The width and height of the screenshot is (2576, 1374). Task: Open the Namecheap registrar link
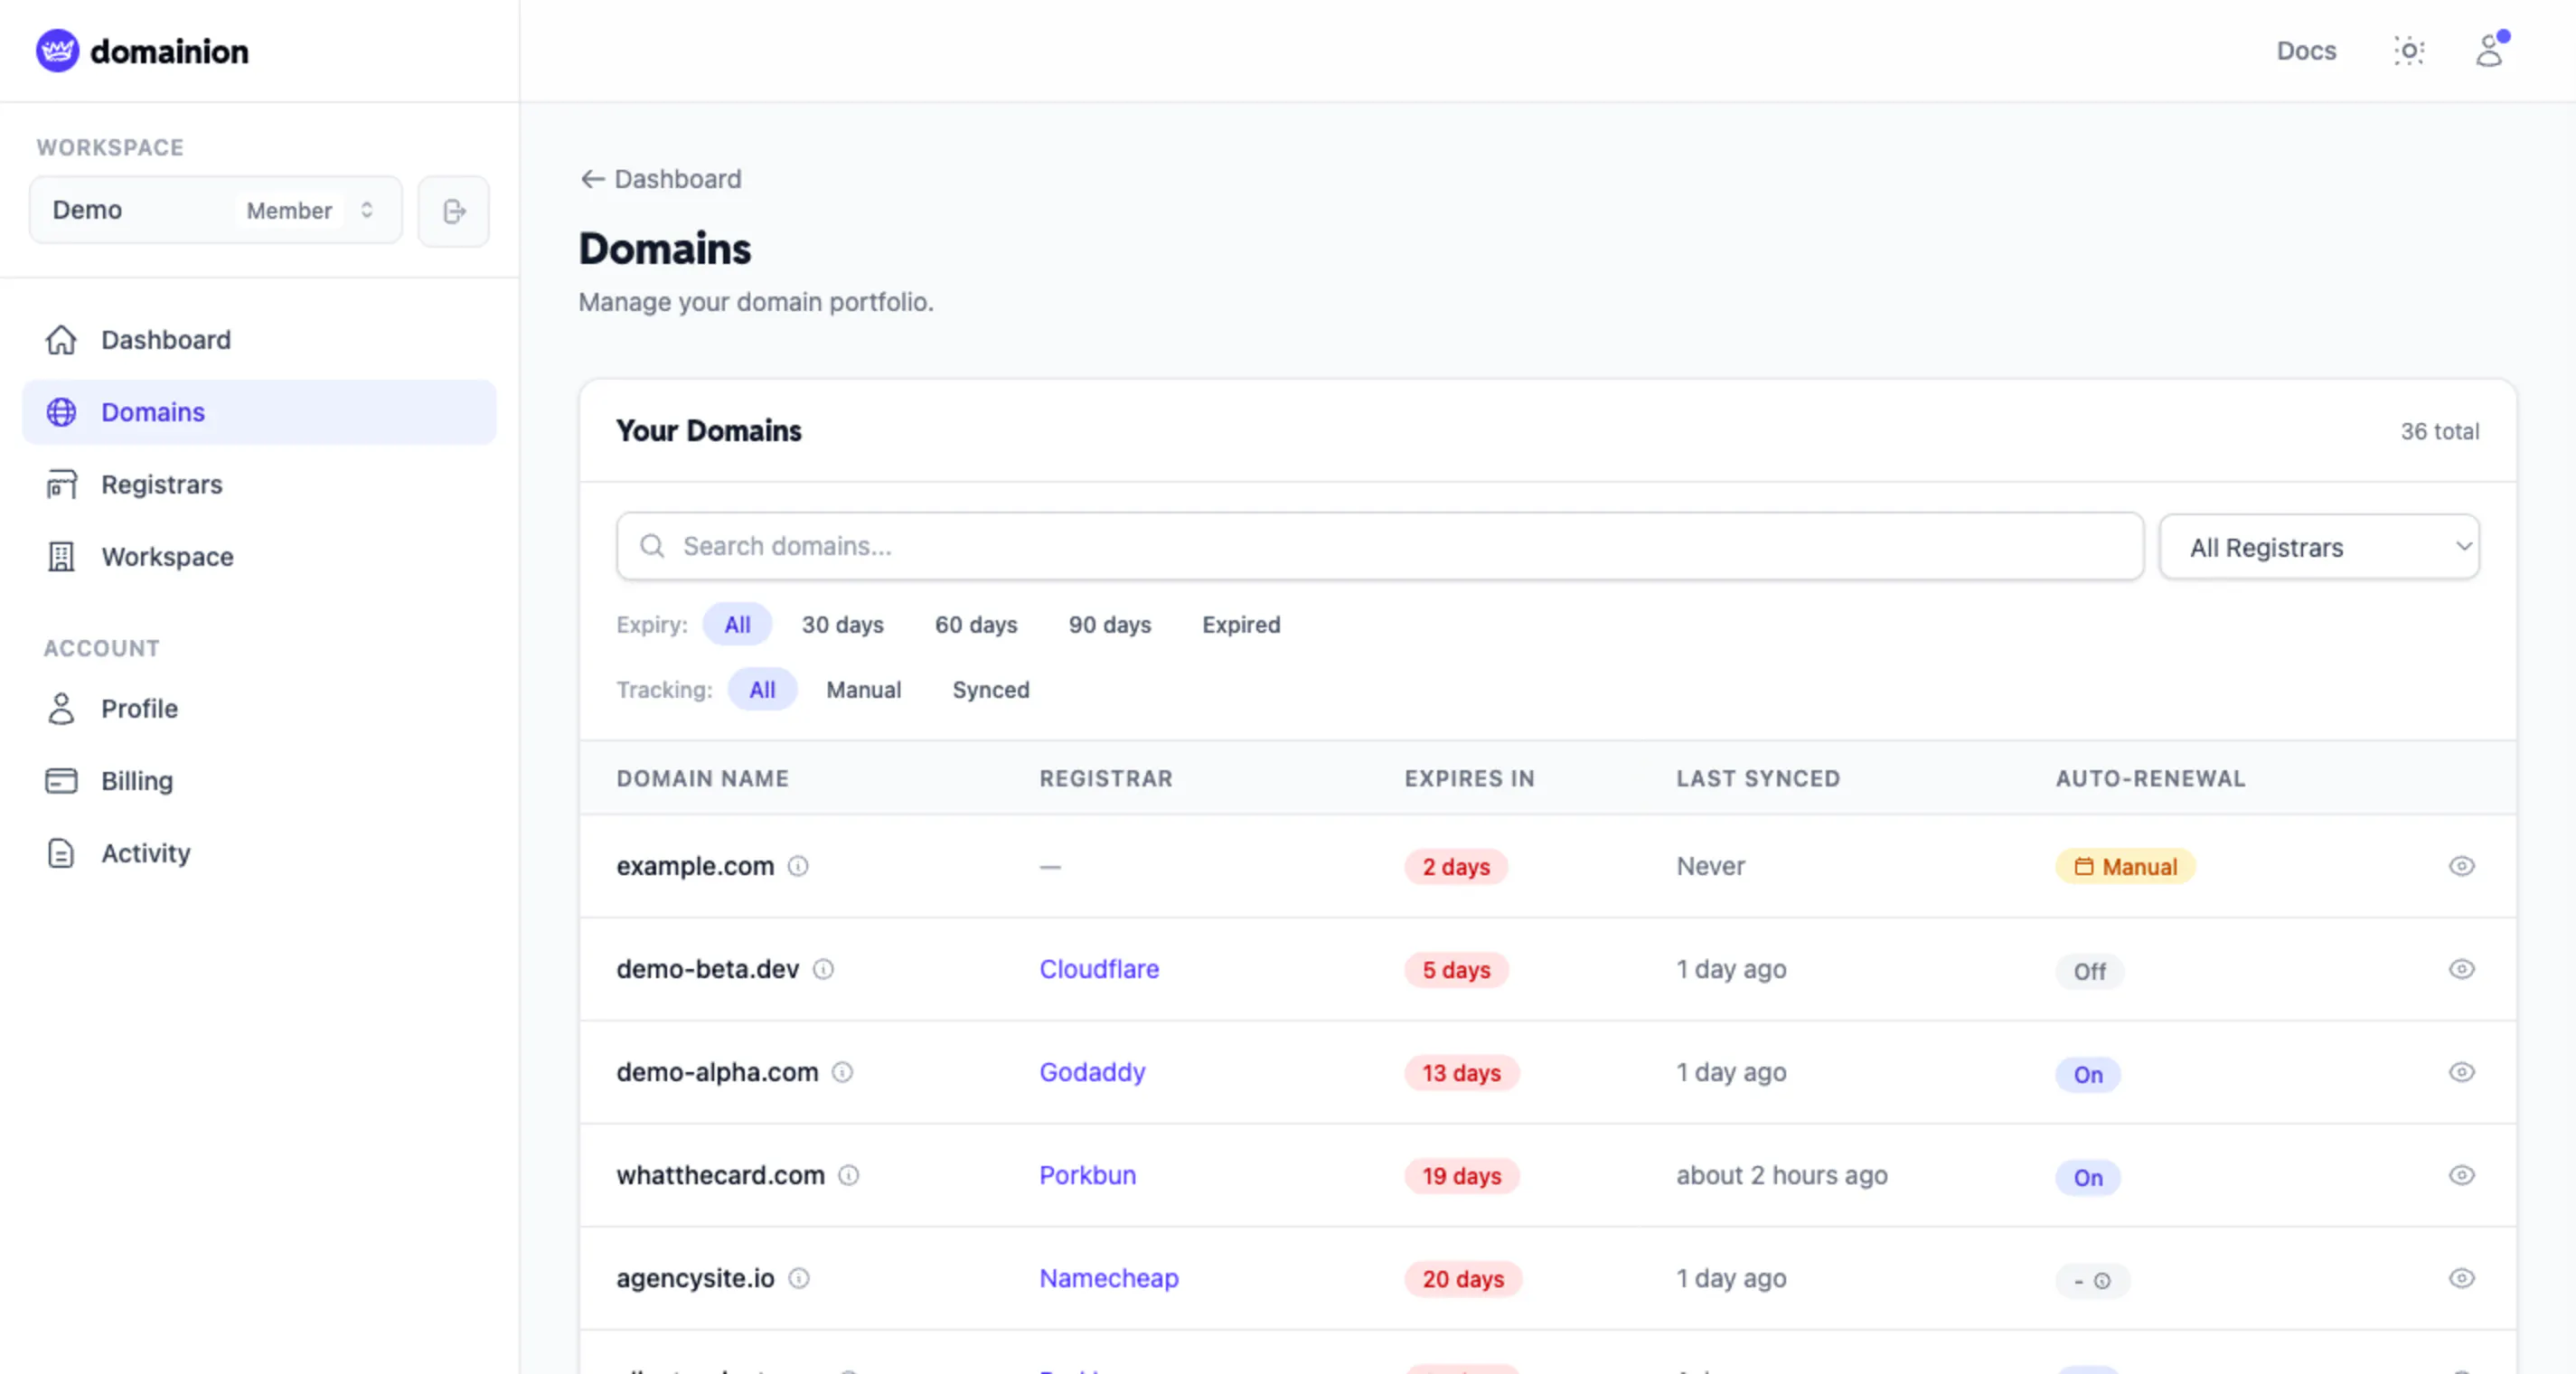[x=1109, y=1278]
